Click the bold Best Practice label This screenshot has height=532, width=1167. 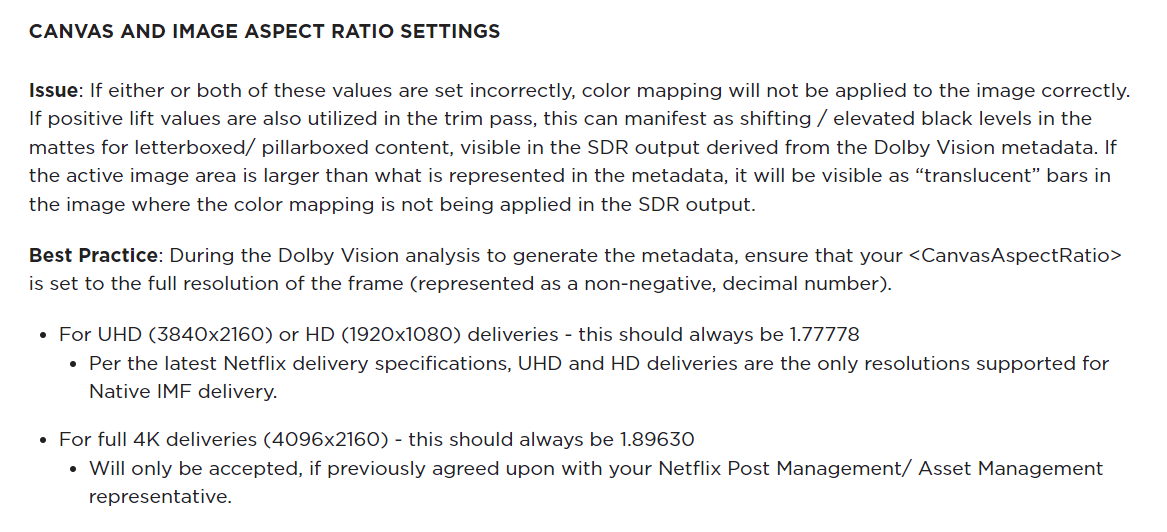[x=91, y=255]
